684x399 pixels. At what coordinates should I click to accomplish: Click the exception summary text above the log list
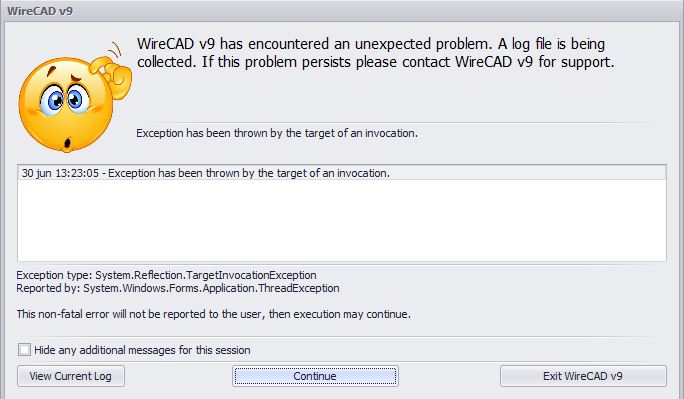coord(277,133)
